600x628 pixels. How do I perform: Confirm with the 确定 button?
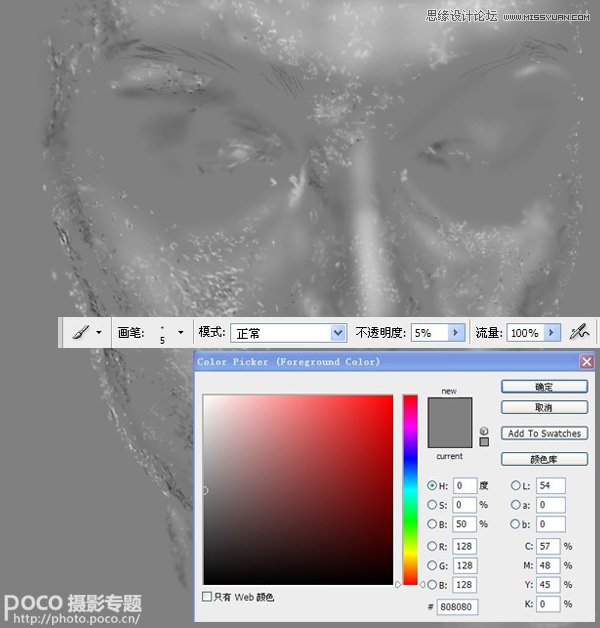click(x=544, y=386)
